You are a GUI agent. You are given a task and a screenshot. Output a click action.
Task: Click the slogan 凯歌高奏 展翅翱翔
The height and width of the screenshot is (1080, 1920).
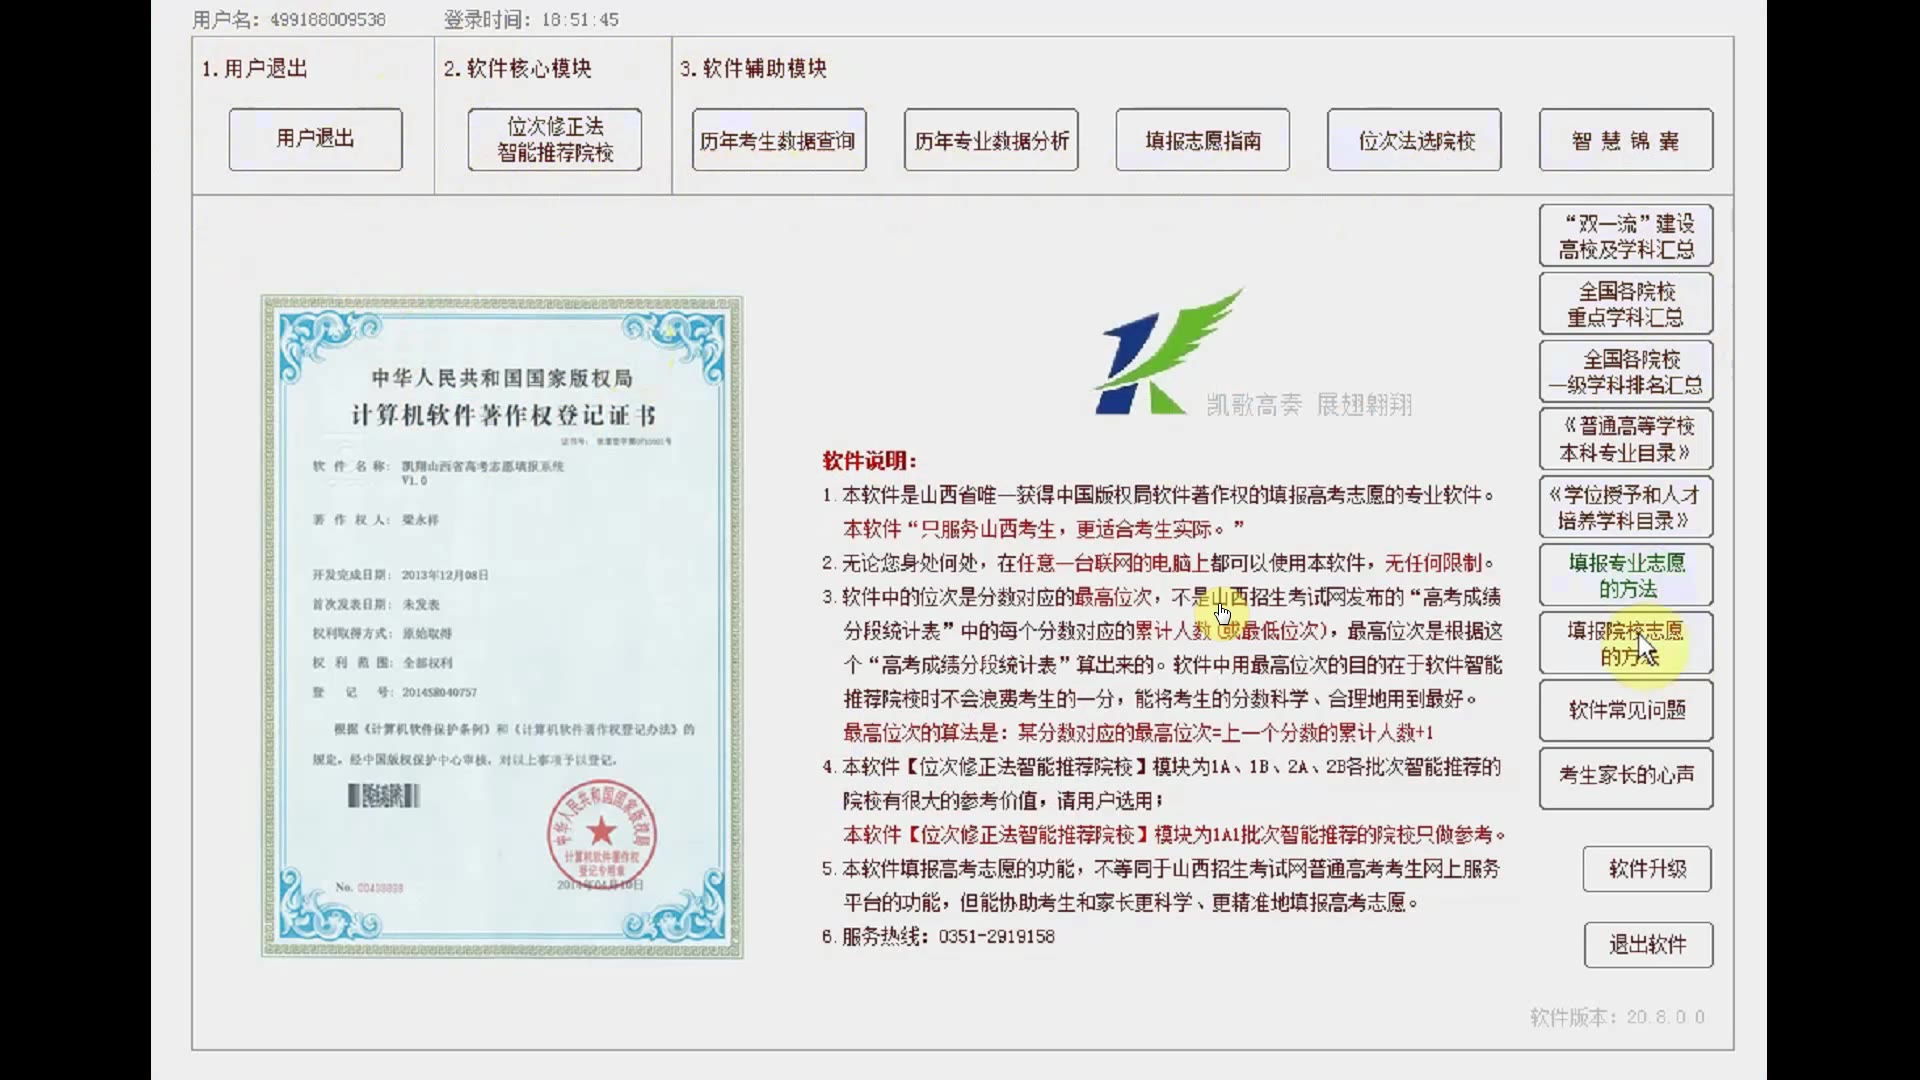[x=1309, y=405]
